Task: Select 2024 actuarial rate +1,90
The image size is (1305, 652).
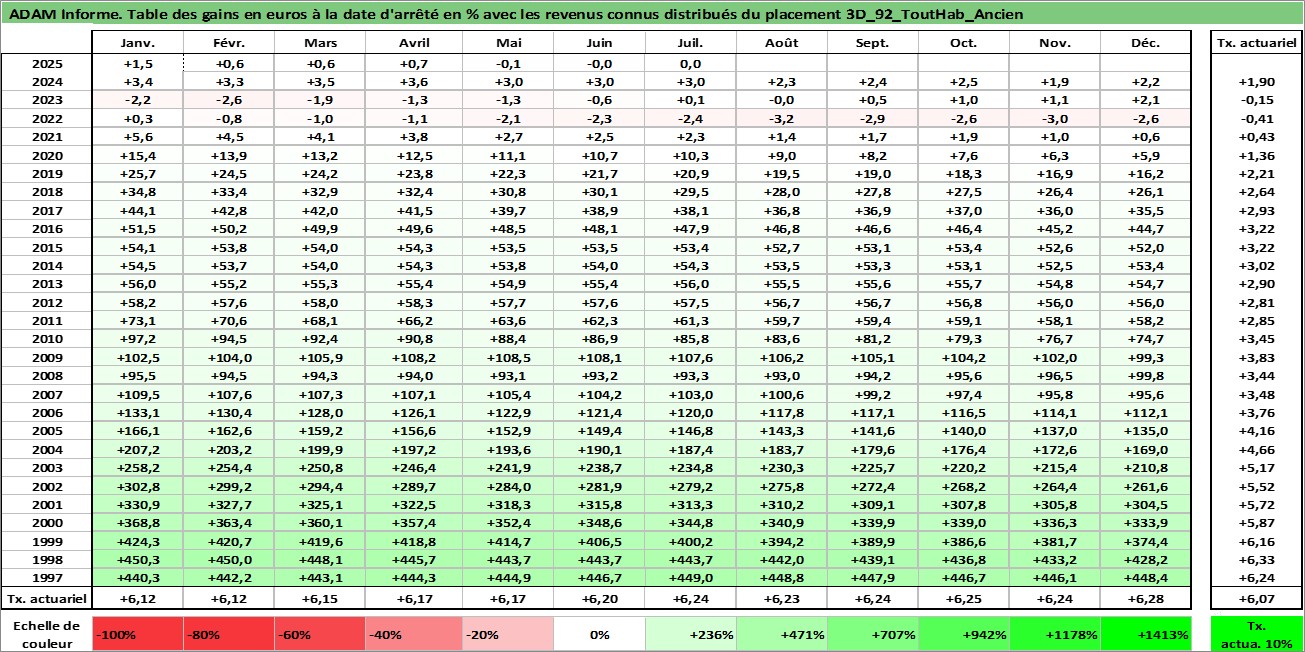Action: click(x=1256, y=81)
